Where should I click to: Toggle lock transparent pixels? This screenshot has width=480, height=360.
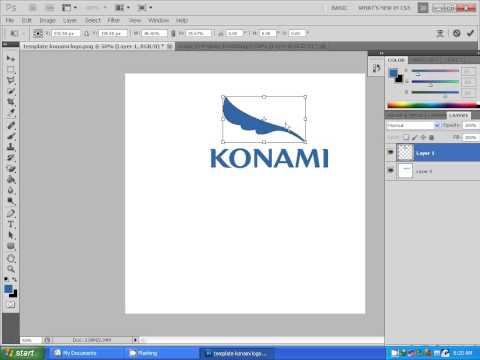point(406,137)
